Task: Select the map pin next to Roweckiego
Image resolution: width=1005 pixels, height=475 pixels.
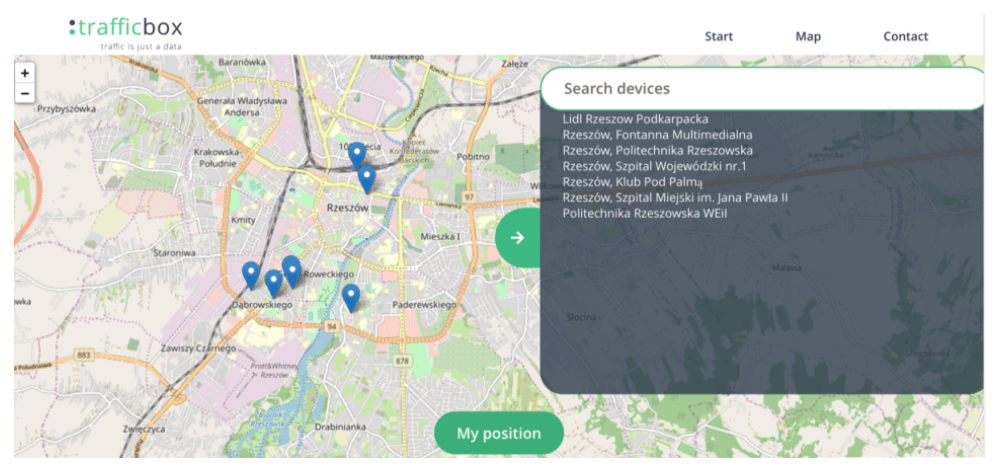Action: pos(292,272)
